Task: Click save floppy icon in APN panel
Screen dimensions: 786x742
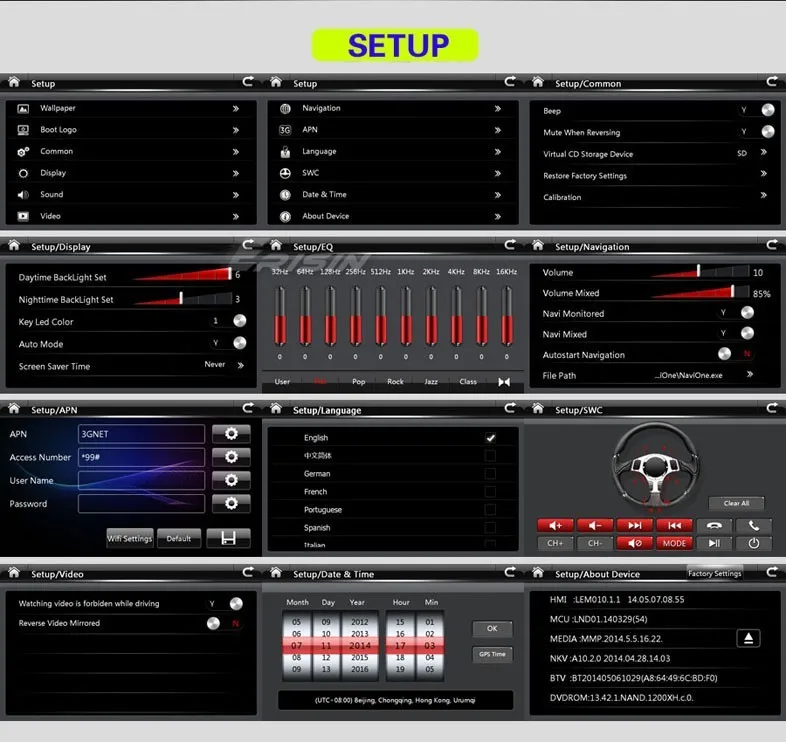Action: [228, 538]
